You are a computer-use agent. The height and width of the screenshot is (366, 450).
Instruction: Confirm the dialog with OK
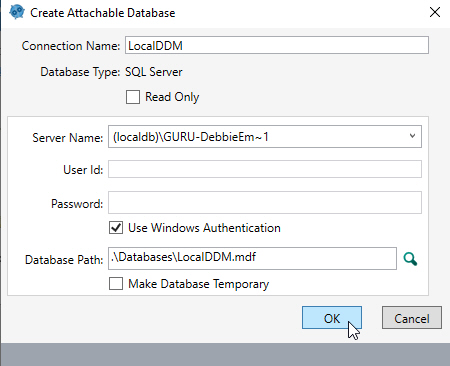(x=332, y=318)
